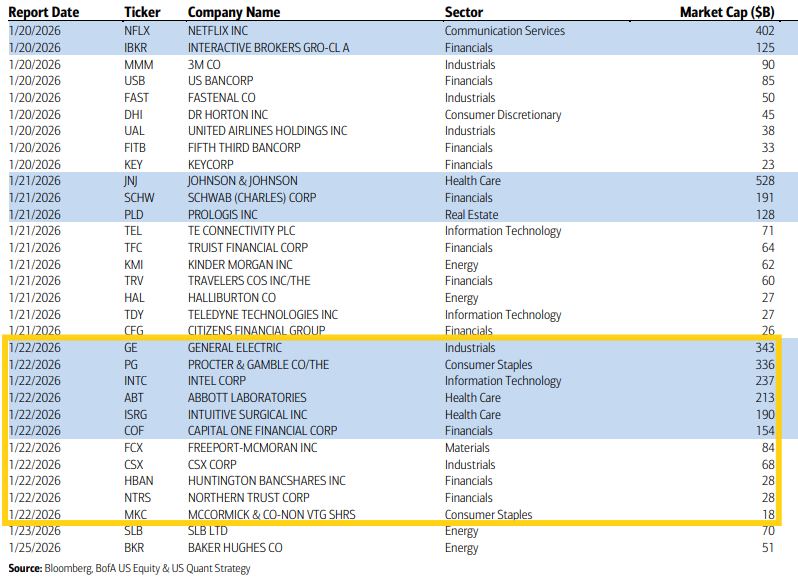Select the NFLX ticker cell
Image resolution: width=798 pixels, height=588 pixels.
click(x=137, y=31)
